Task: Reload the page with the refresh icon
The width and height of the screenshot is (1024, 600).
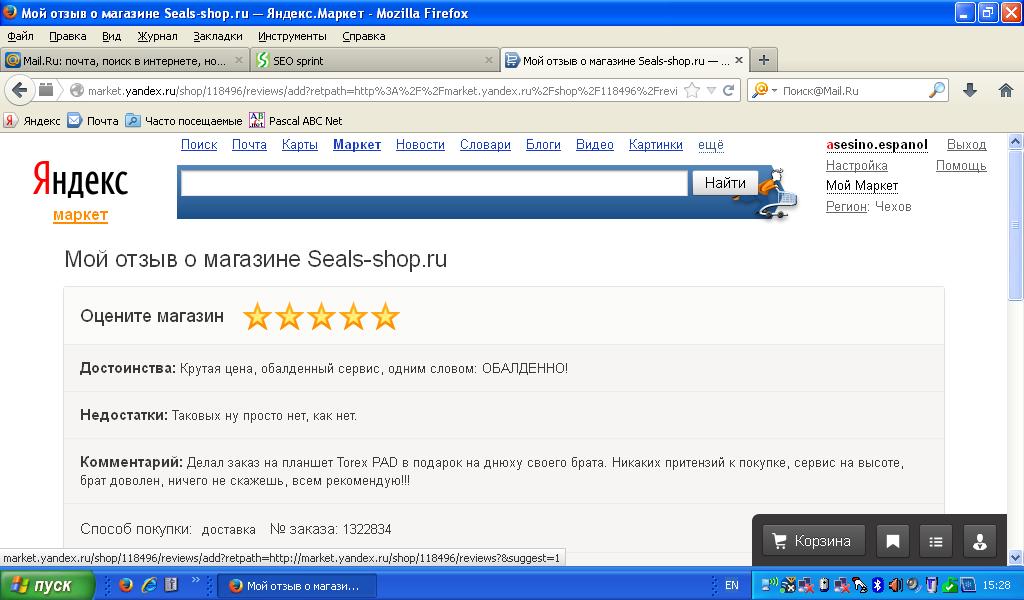Action: pyautogui.click(x=729, y=90)
